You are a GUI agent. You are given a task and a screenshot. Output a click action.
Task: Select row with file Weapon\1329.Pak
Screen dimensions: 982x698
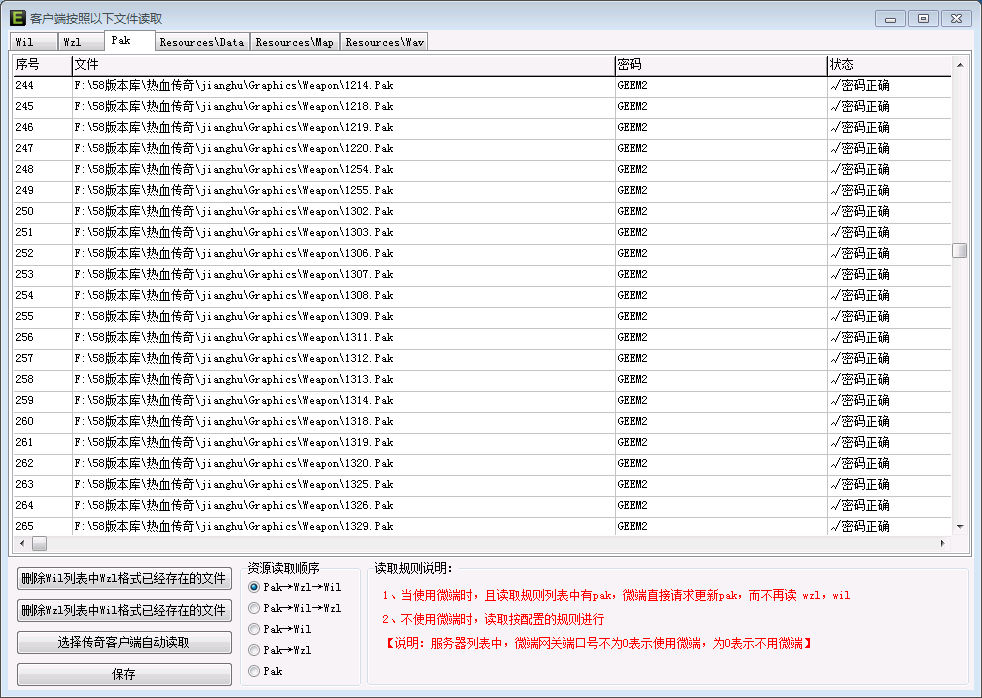(482, 526)
